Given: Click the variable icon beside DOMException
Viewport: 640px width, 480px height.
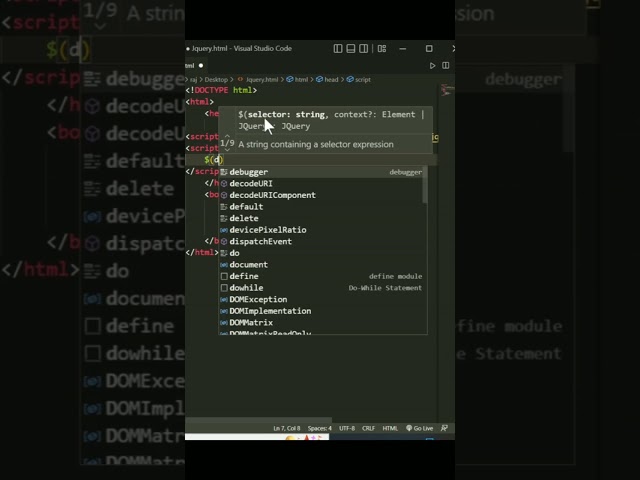Looking at the screenshot, I should (x=224, y=300).
